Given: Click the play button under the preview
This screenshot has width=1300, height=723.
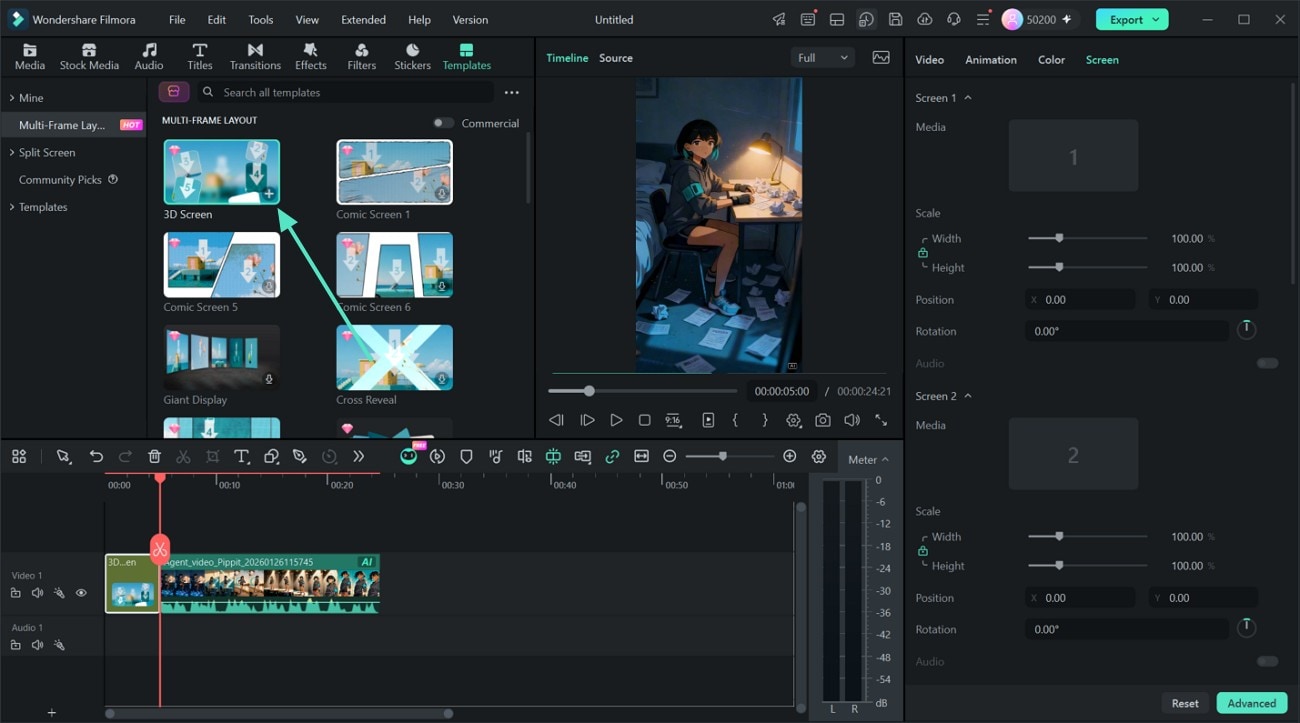Looking at the screenshot, I should (x=616, y=421).
